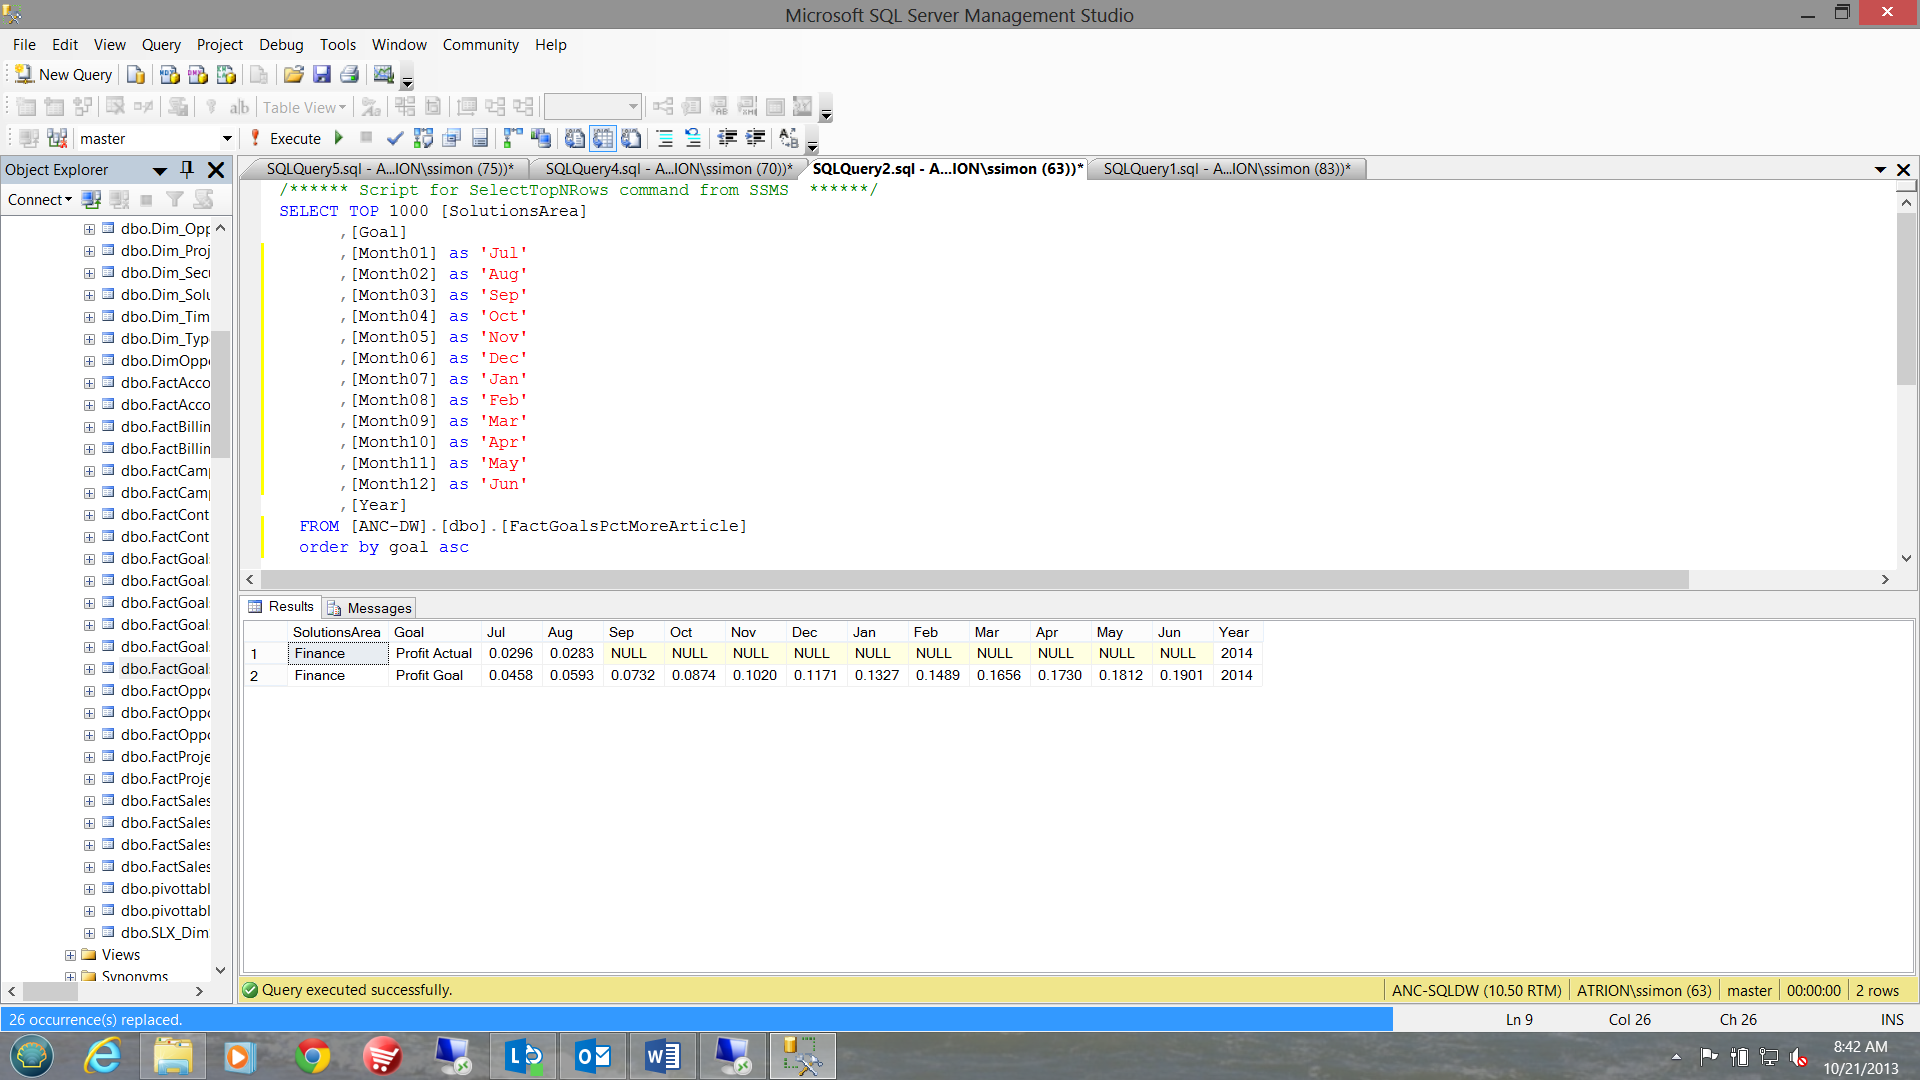
Task: Switch output to Results to Text
Action: click(x=574, y=139)
